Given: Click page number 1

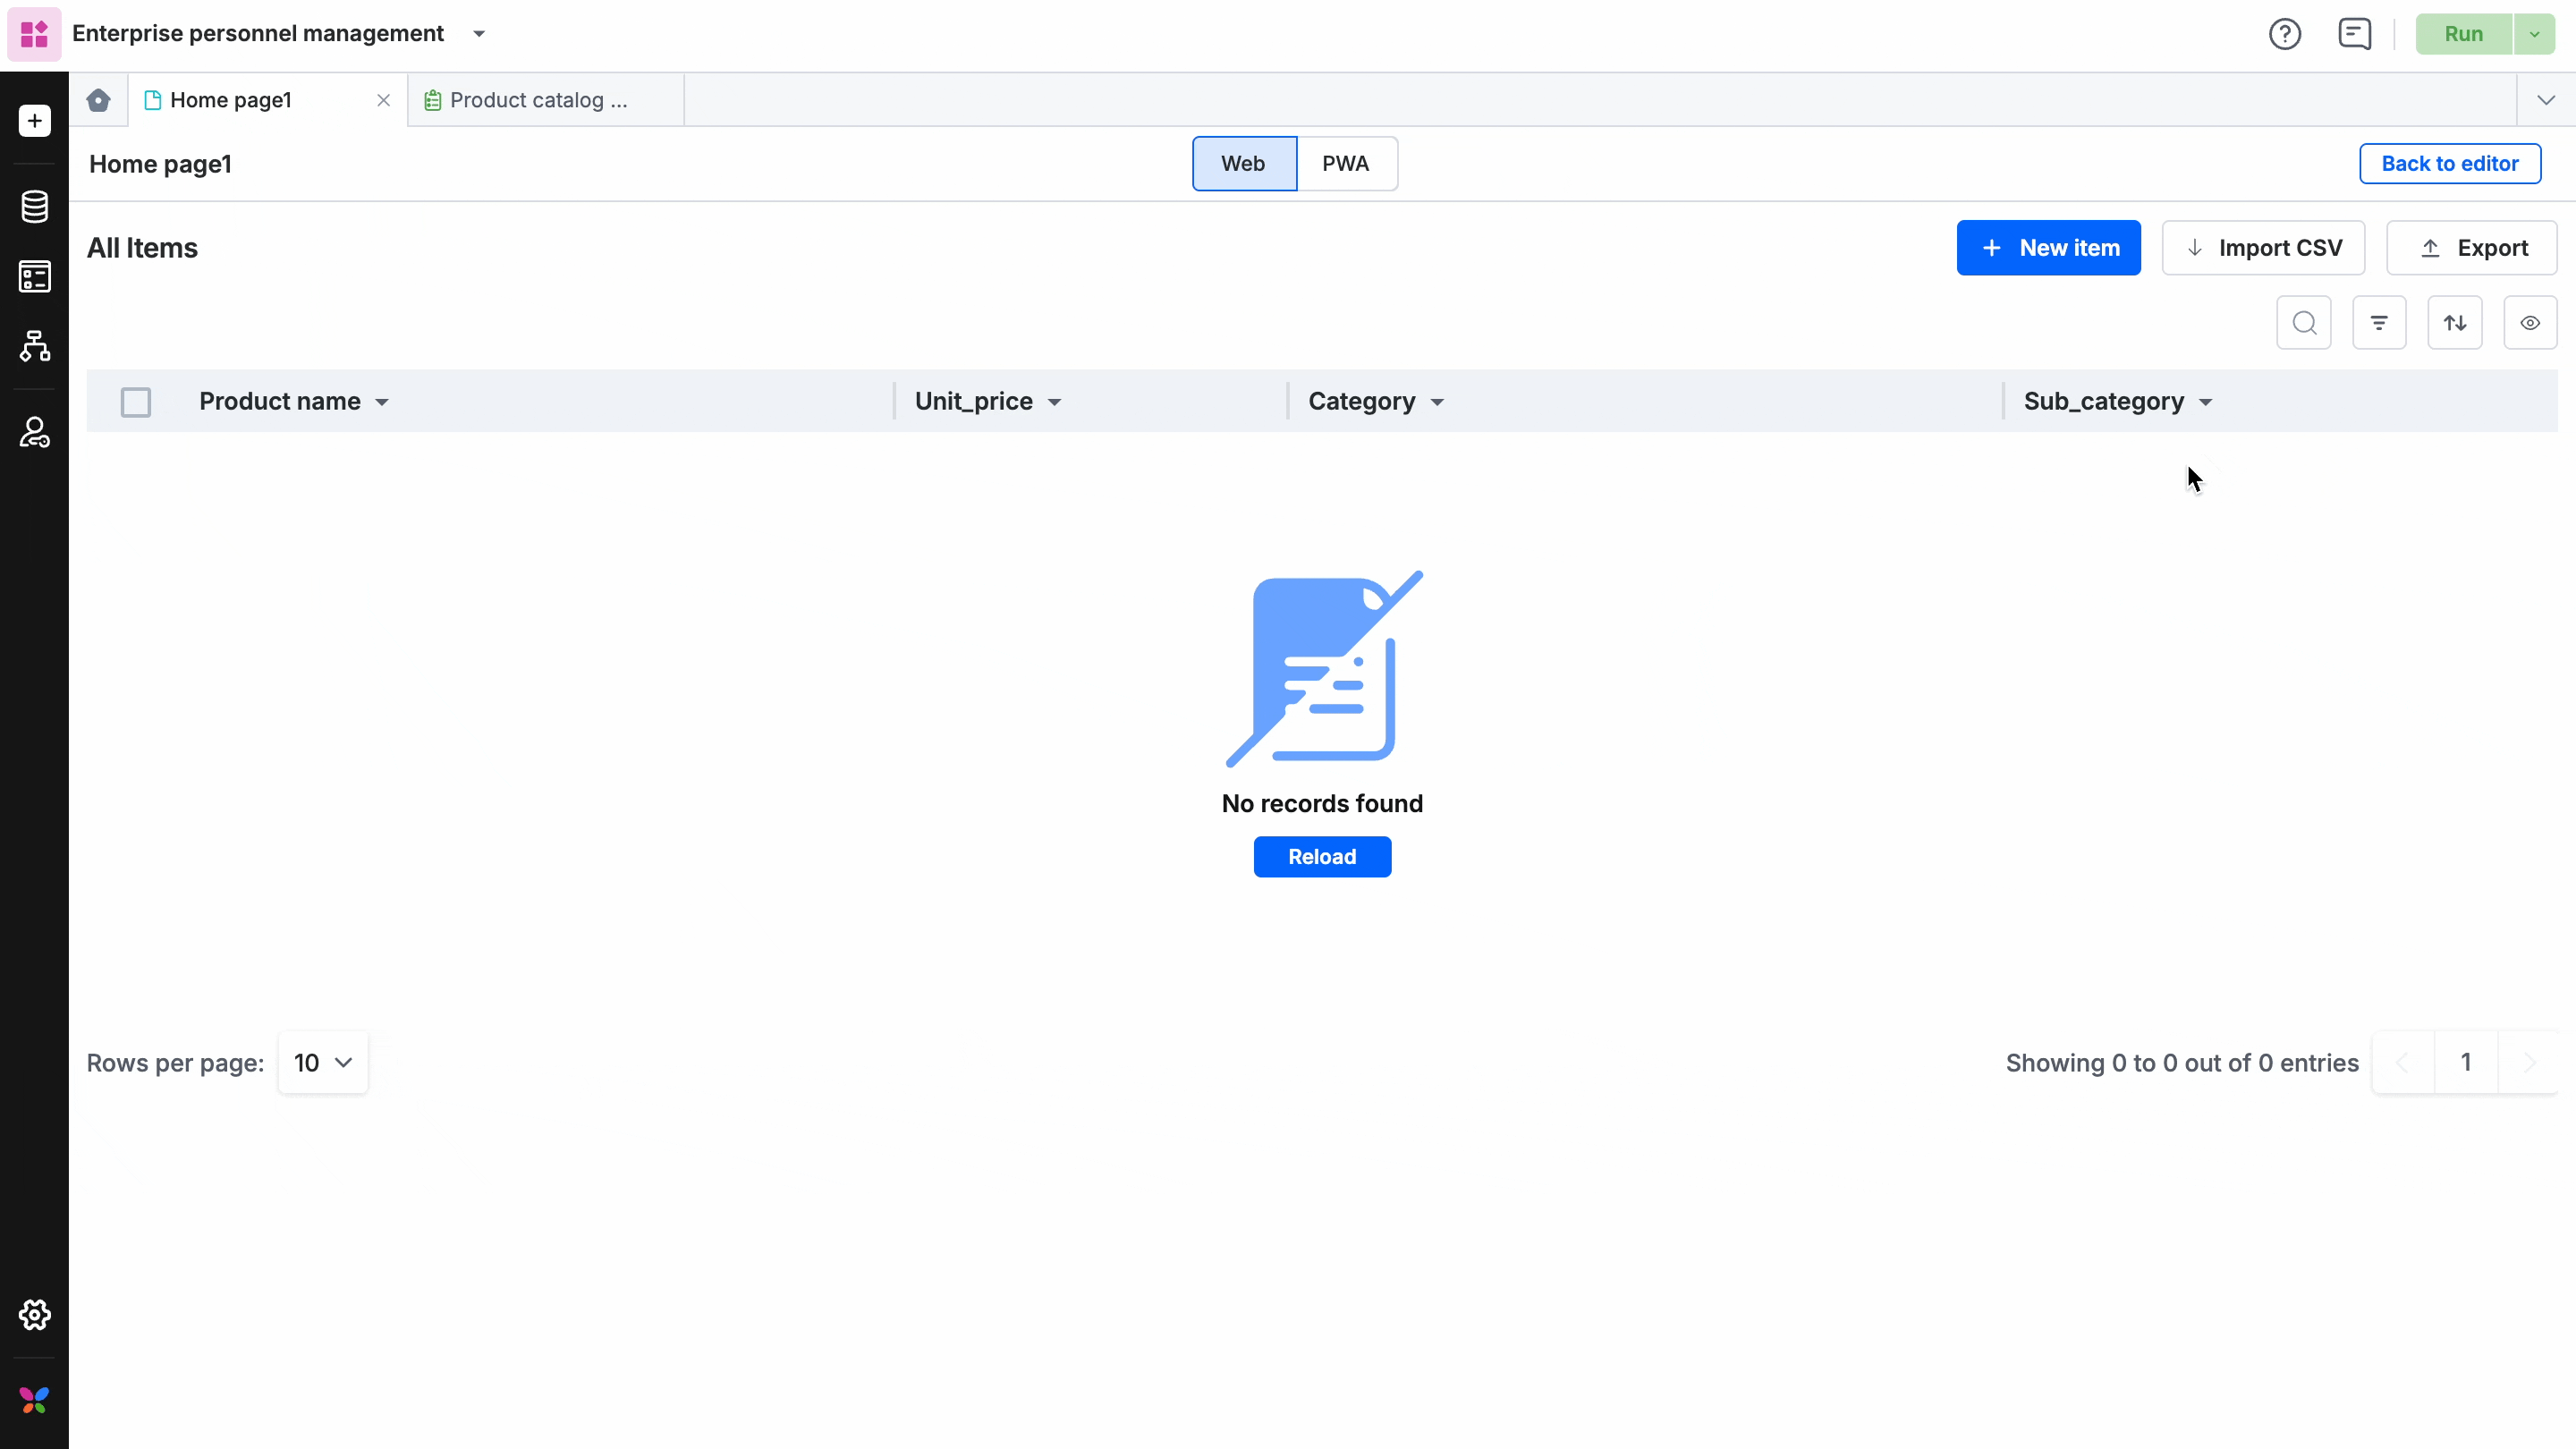Looking at the screenshot, I should coord(2466,1063).
